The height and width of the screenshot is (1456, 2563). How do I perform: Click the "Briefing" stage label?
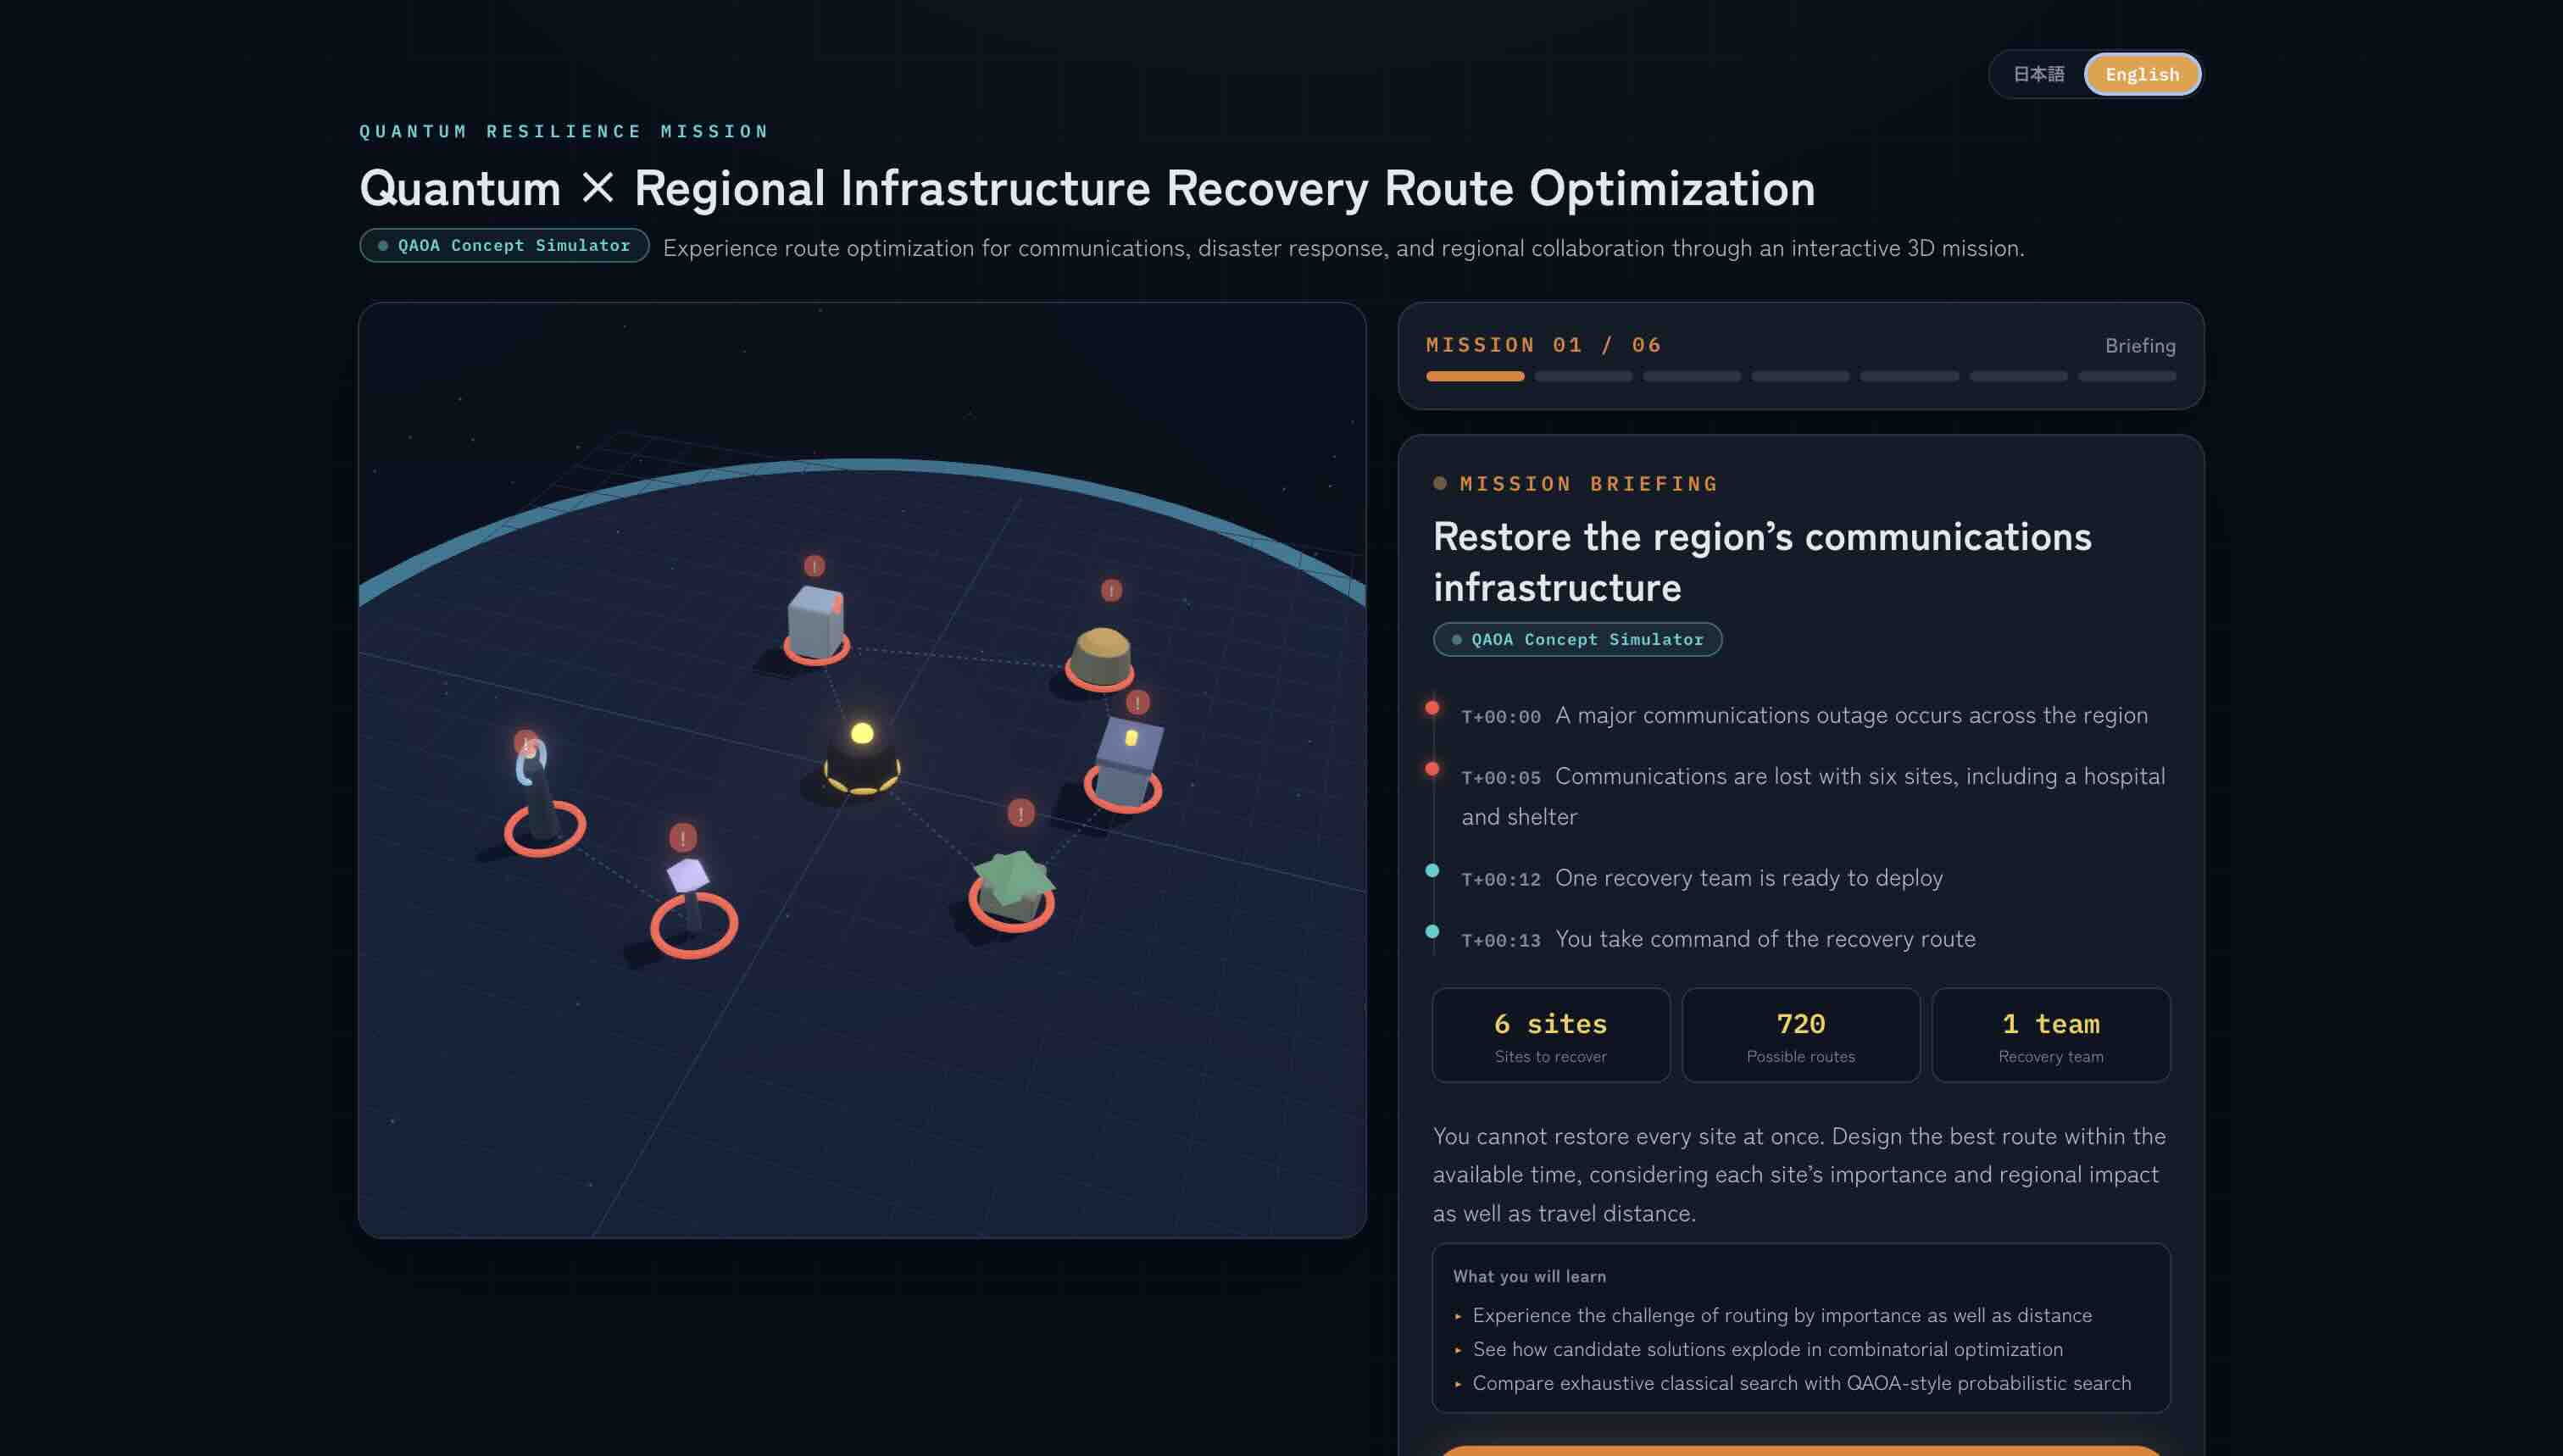point(2140,346)
